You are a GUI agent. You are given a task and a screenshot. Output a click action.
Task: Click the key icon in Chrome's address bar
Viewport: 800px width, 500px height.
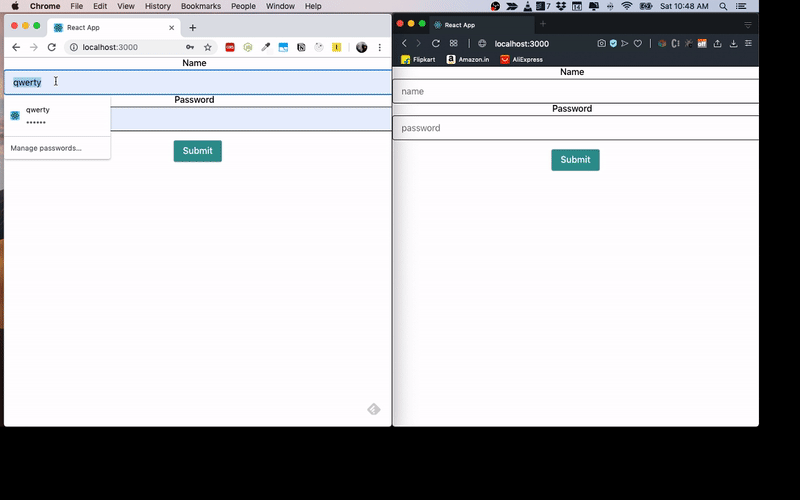click(190, 47)
